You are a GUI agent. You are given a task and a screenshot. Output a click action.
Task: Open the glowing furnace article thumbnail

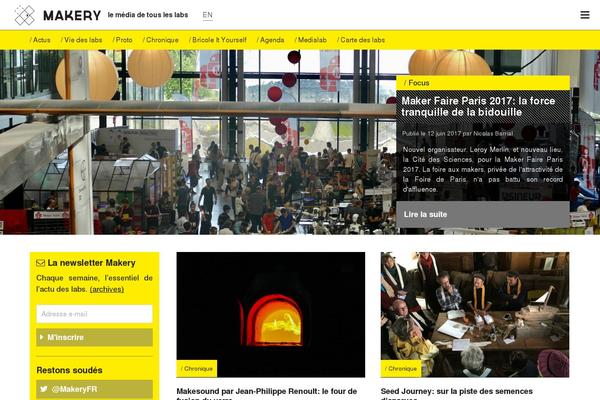[x=271, y=315]
